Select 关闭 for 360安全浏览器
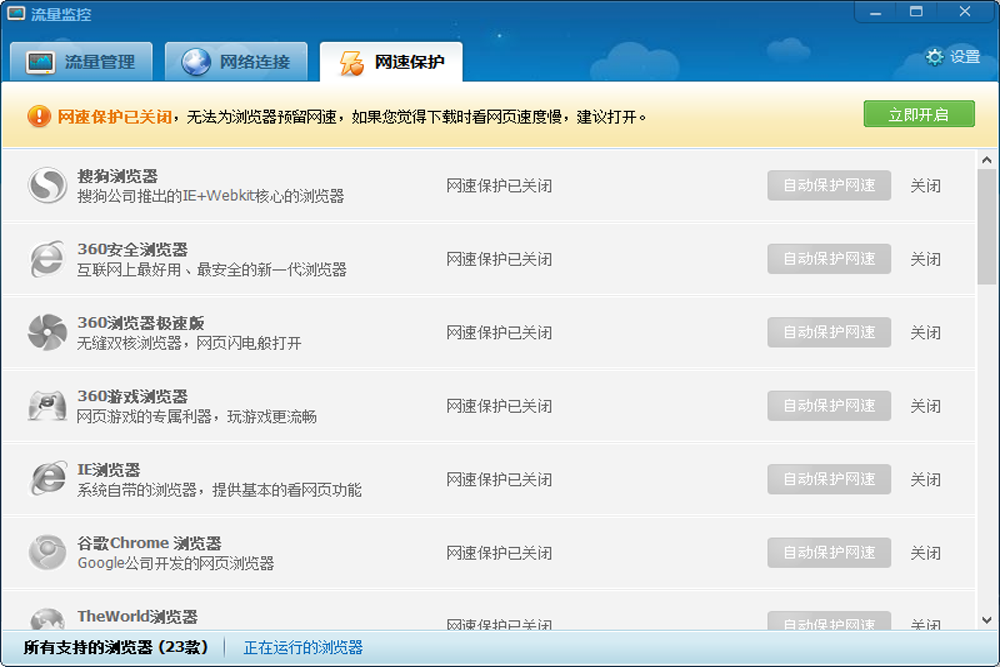The height and width of the screenshot is (667, 1000). coord(925,259)
